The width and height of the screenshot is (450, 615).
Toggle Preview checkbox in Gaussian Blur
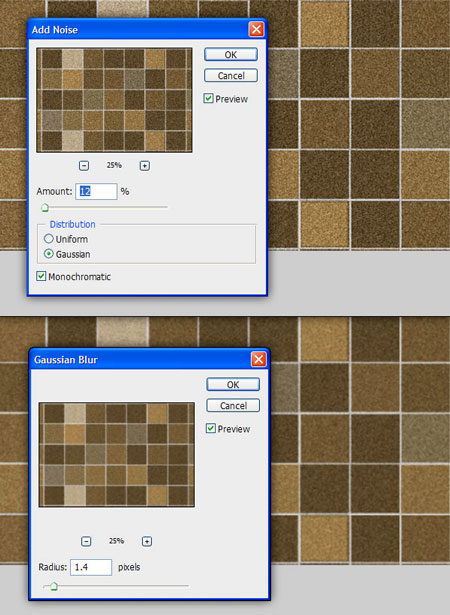[211, 428]
